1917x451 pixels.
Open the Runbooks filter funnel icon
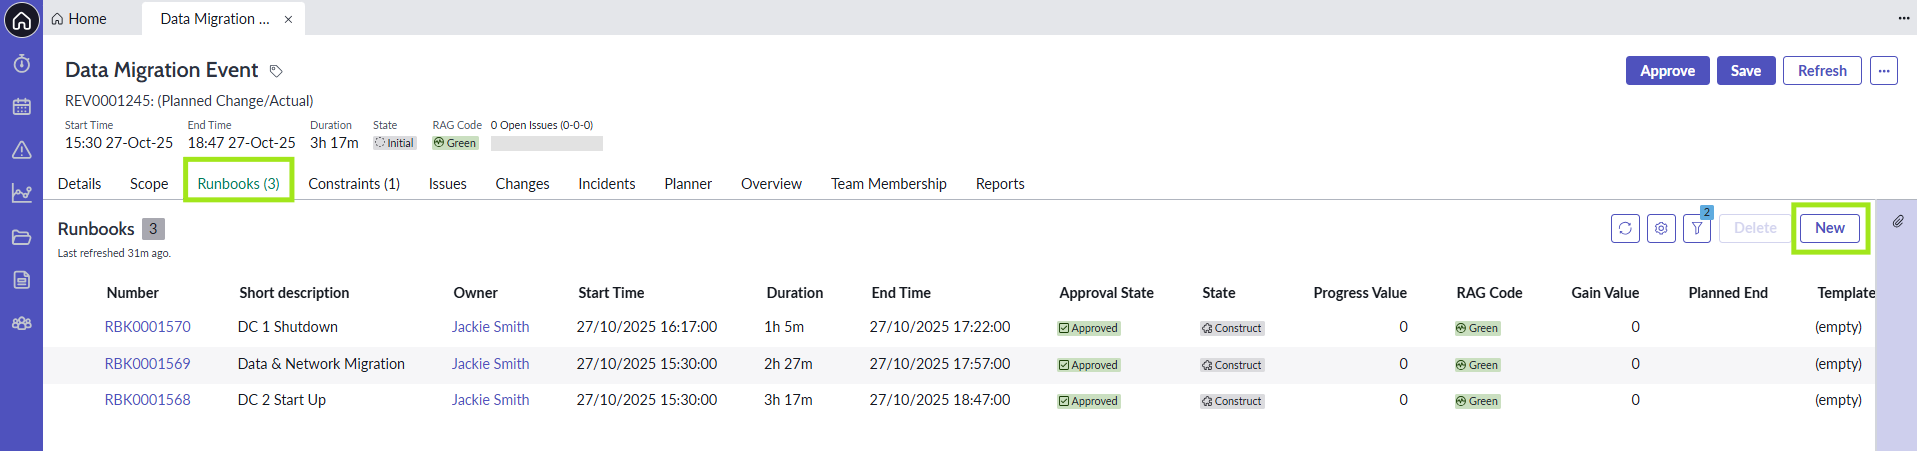[1697, 229]
